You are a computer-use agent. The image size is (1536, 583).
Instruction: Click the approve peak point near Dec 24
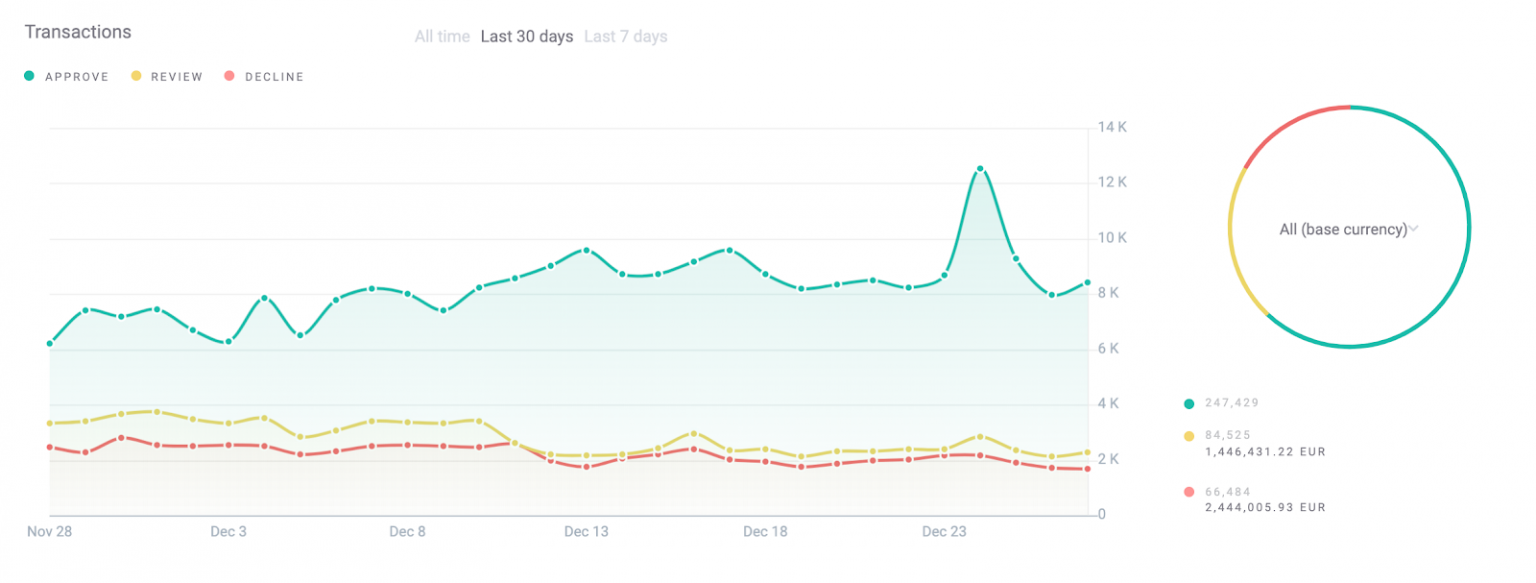tap(980, 169)
